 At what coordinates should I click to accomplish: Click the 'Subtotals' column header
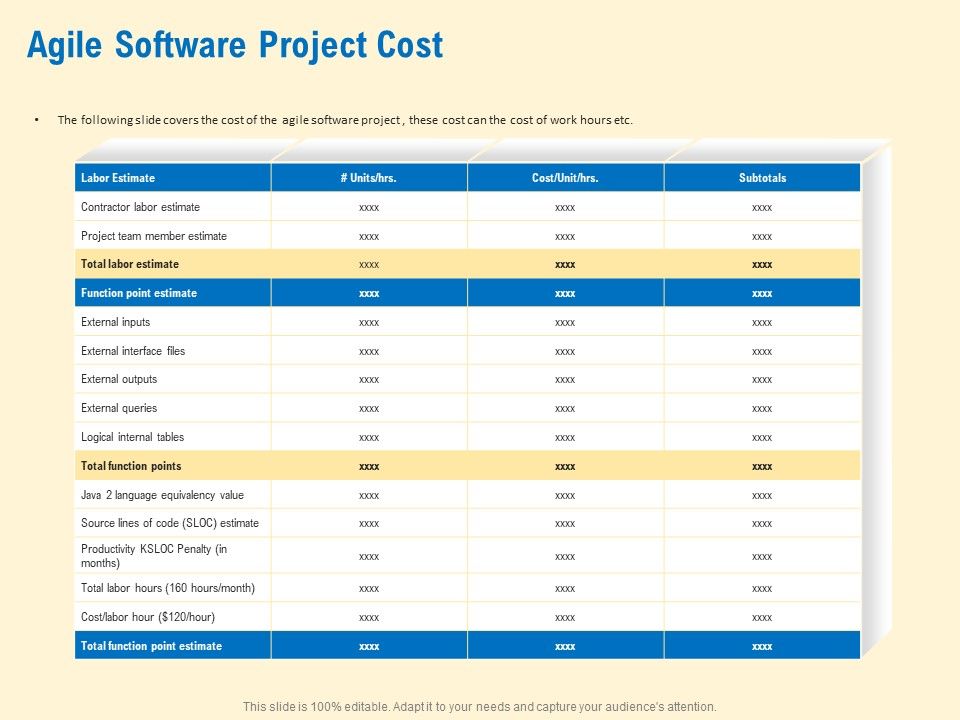tap(762, 178)
